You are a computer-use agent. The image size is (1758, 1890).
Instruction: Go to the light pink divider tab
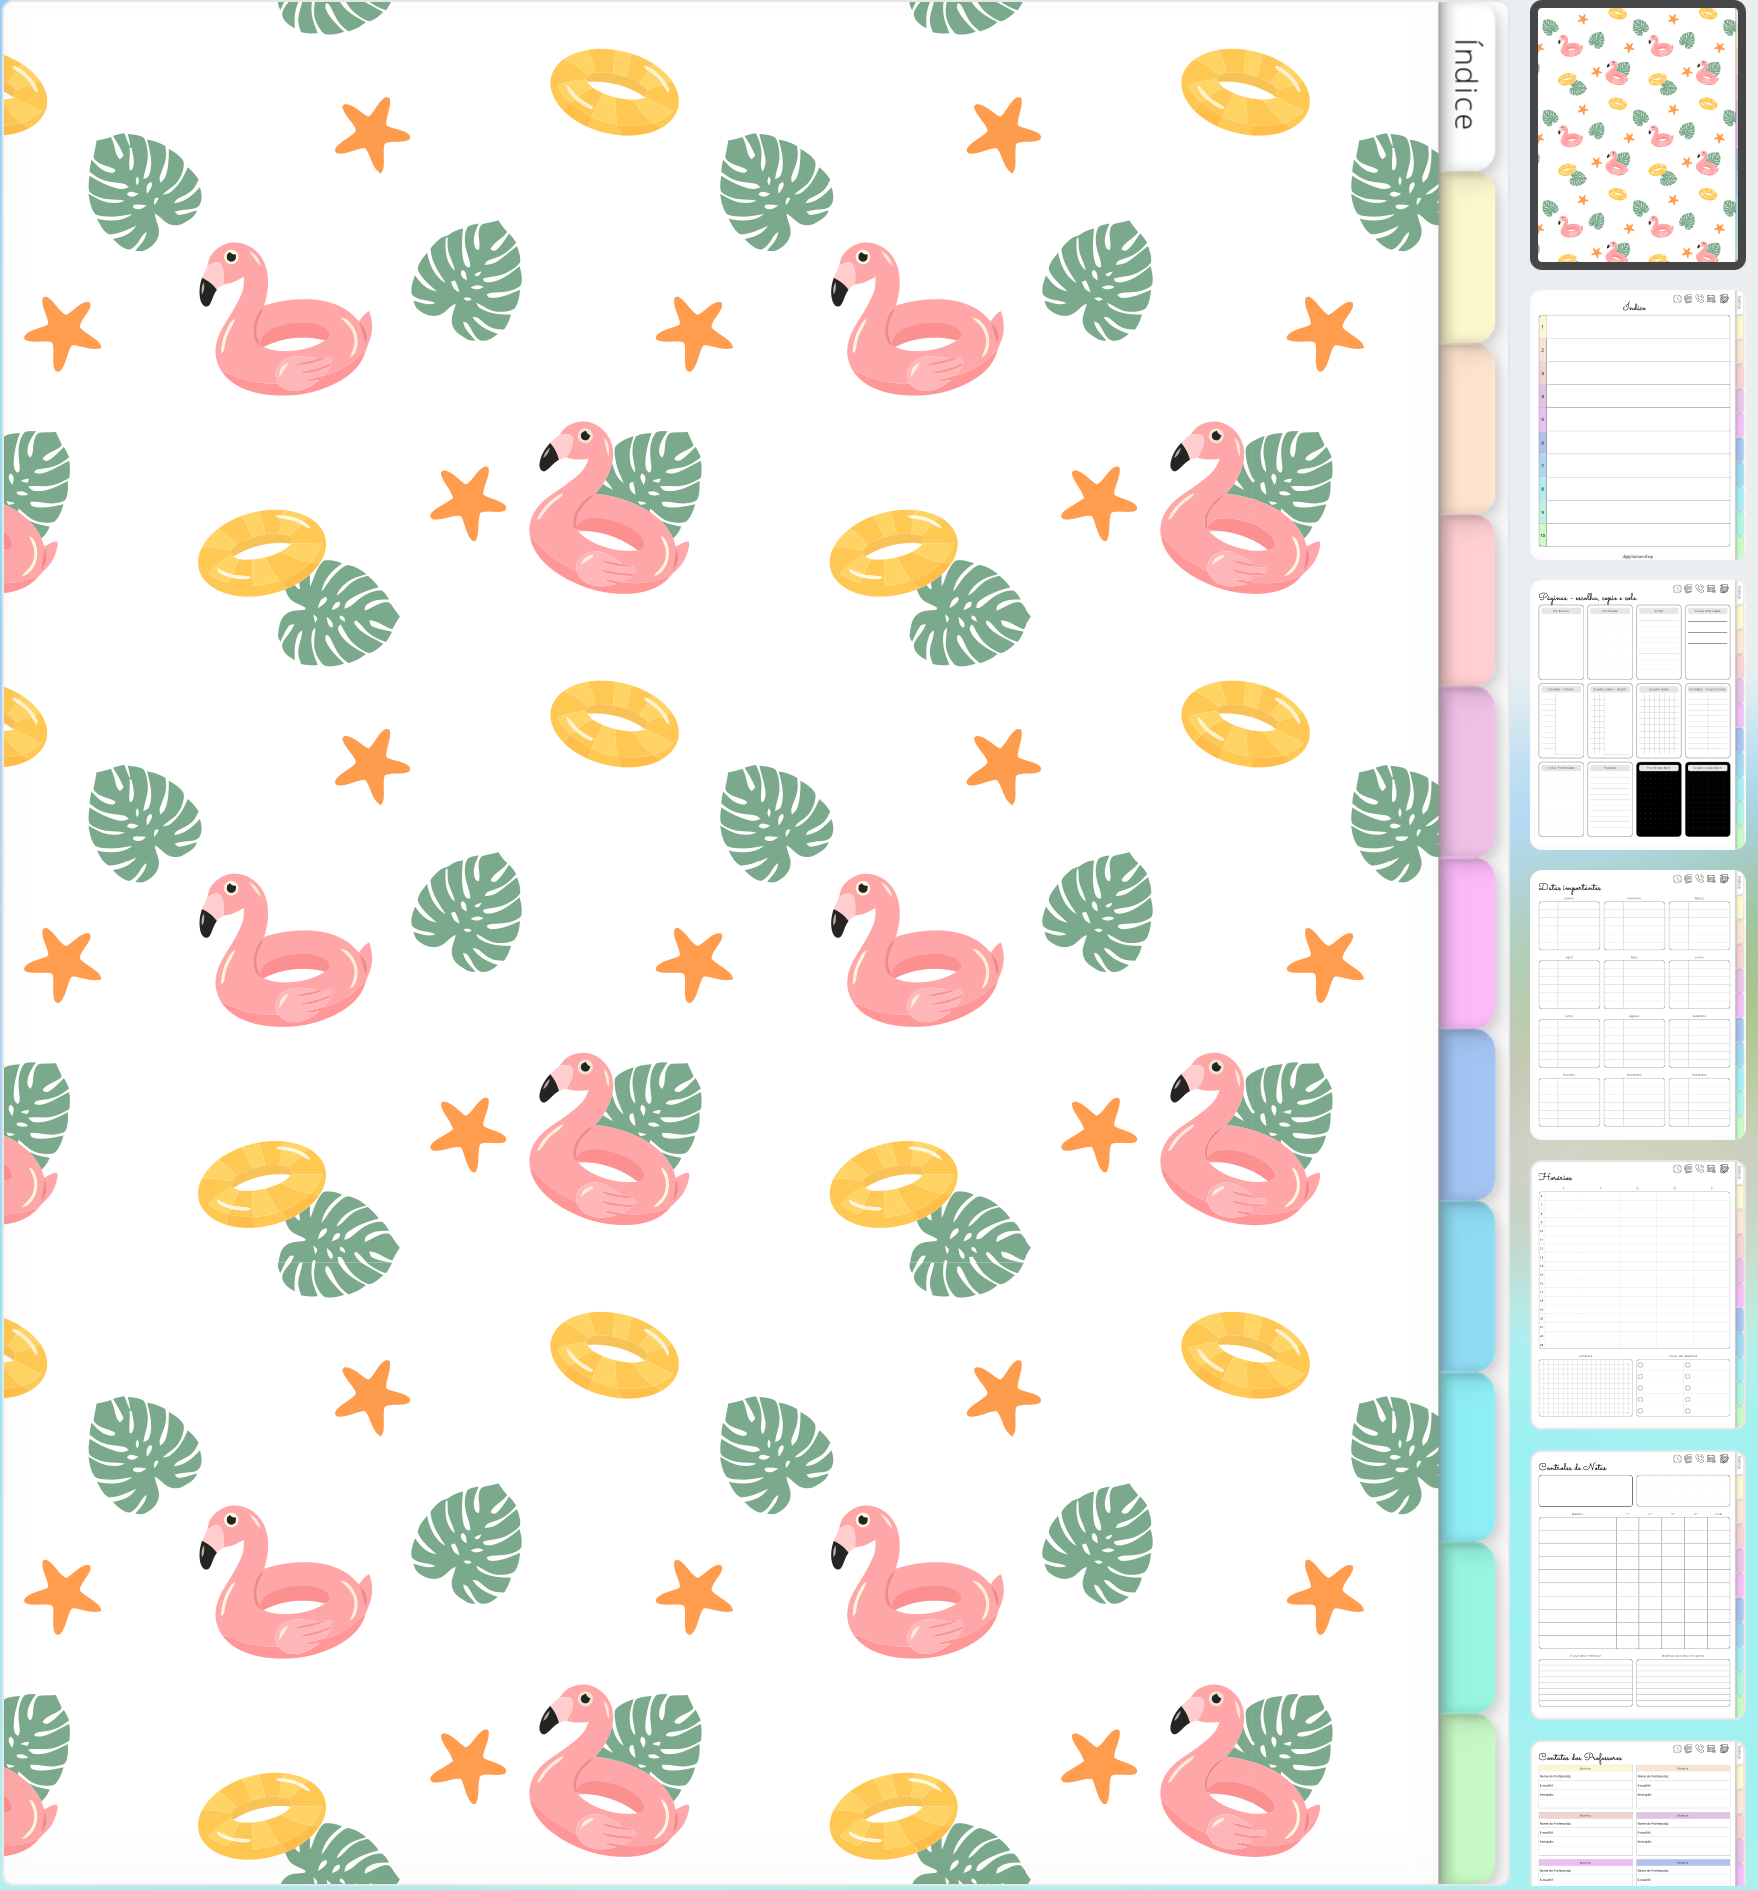(x=1466, y=600)
